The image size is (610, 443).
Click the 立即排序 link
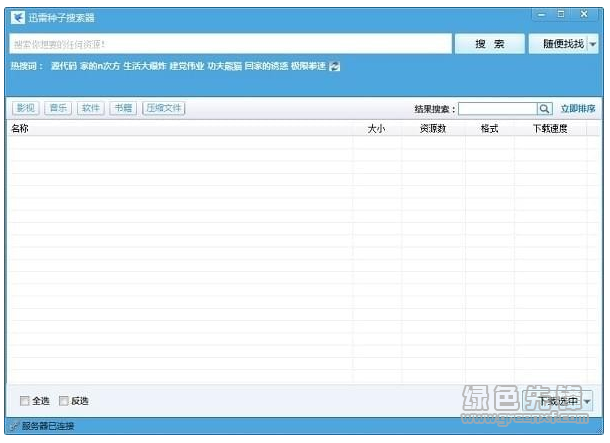pos(578,109)
